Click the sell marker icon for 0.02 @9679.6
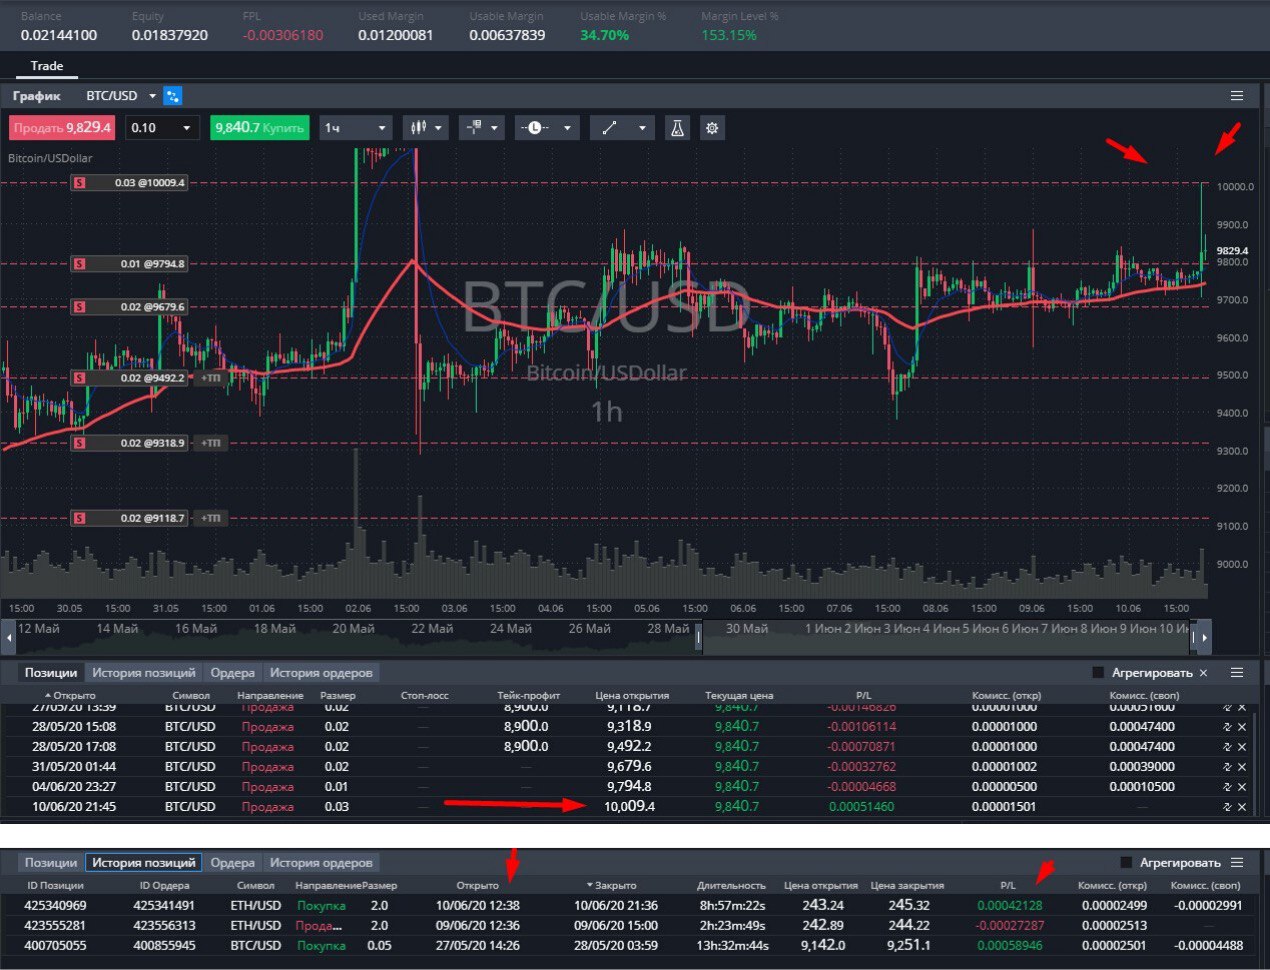The width and height of the screenshot is (1270, 970). 80,307
